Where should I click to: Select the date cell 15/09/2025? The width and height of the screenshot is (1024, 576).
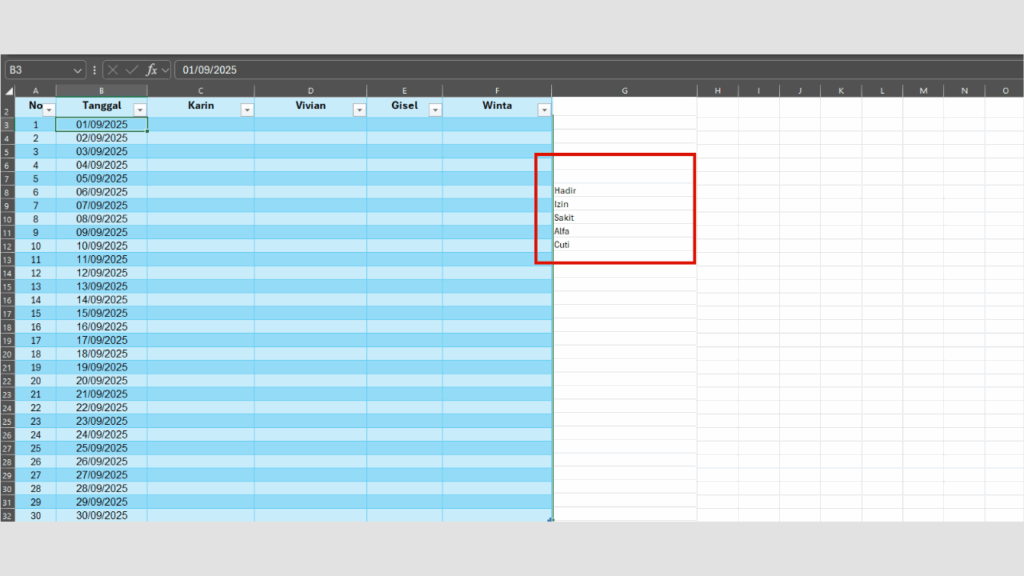[x=102, y=313]
